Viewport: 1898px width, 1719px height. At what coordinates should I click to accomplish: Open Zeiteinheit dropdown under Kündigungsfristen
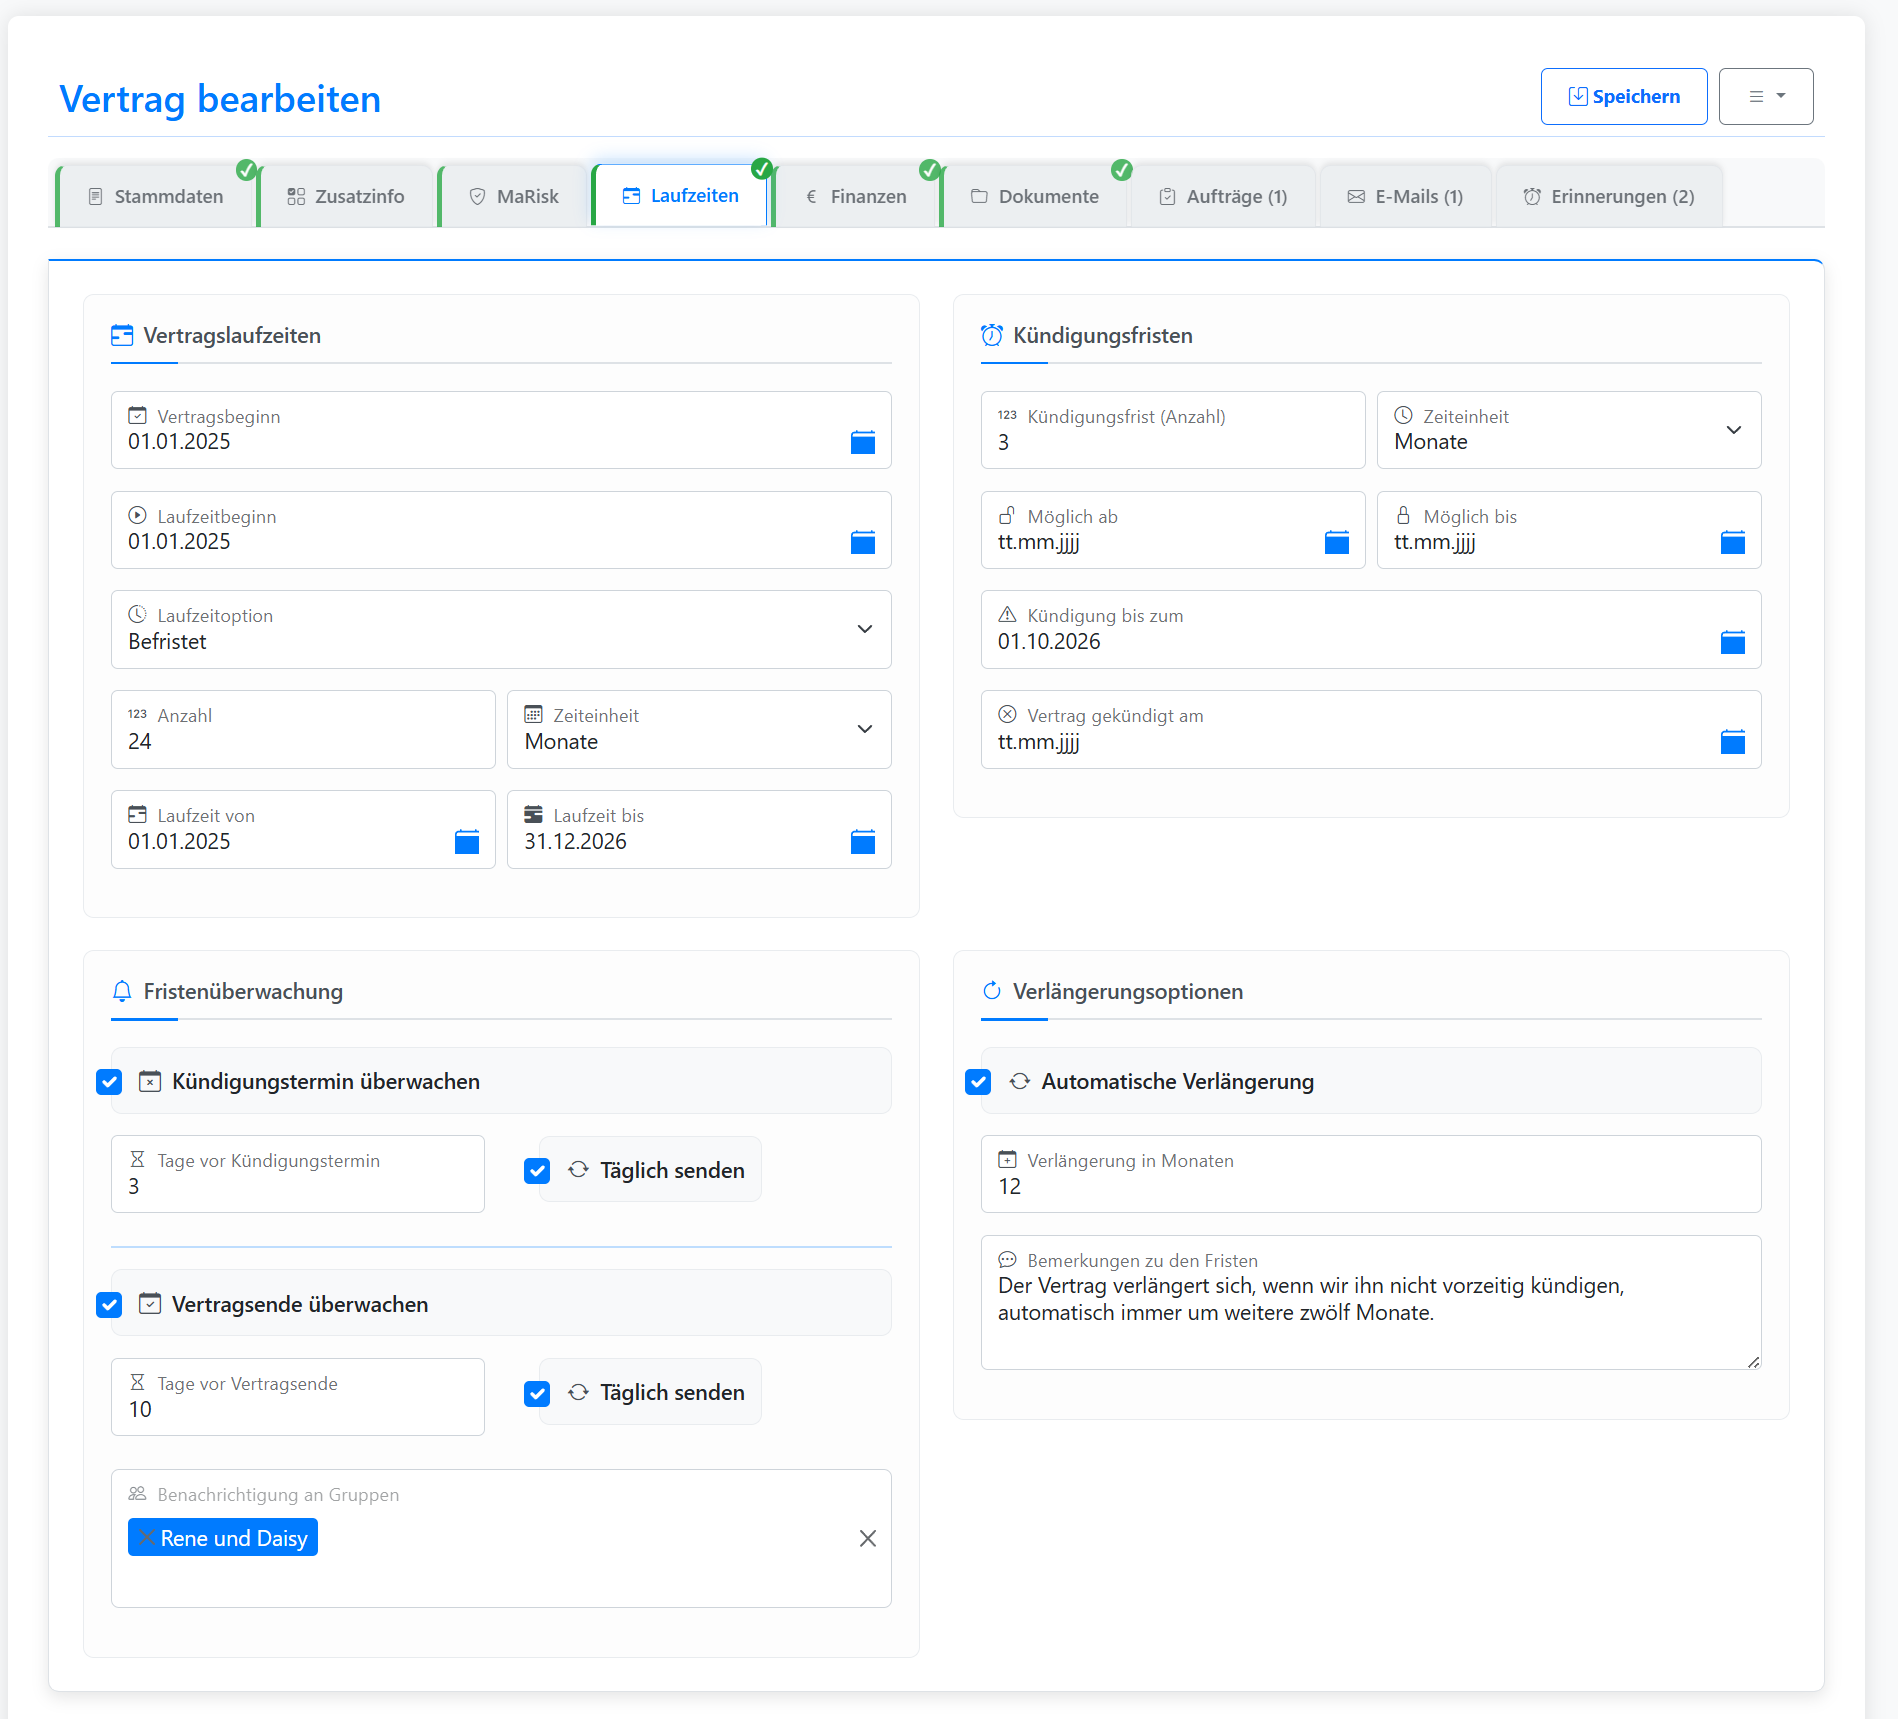1733,430
